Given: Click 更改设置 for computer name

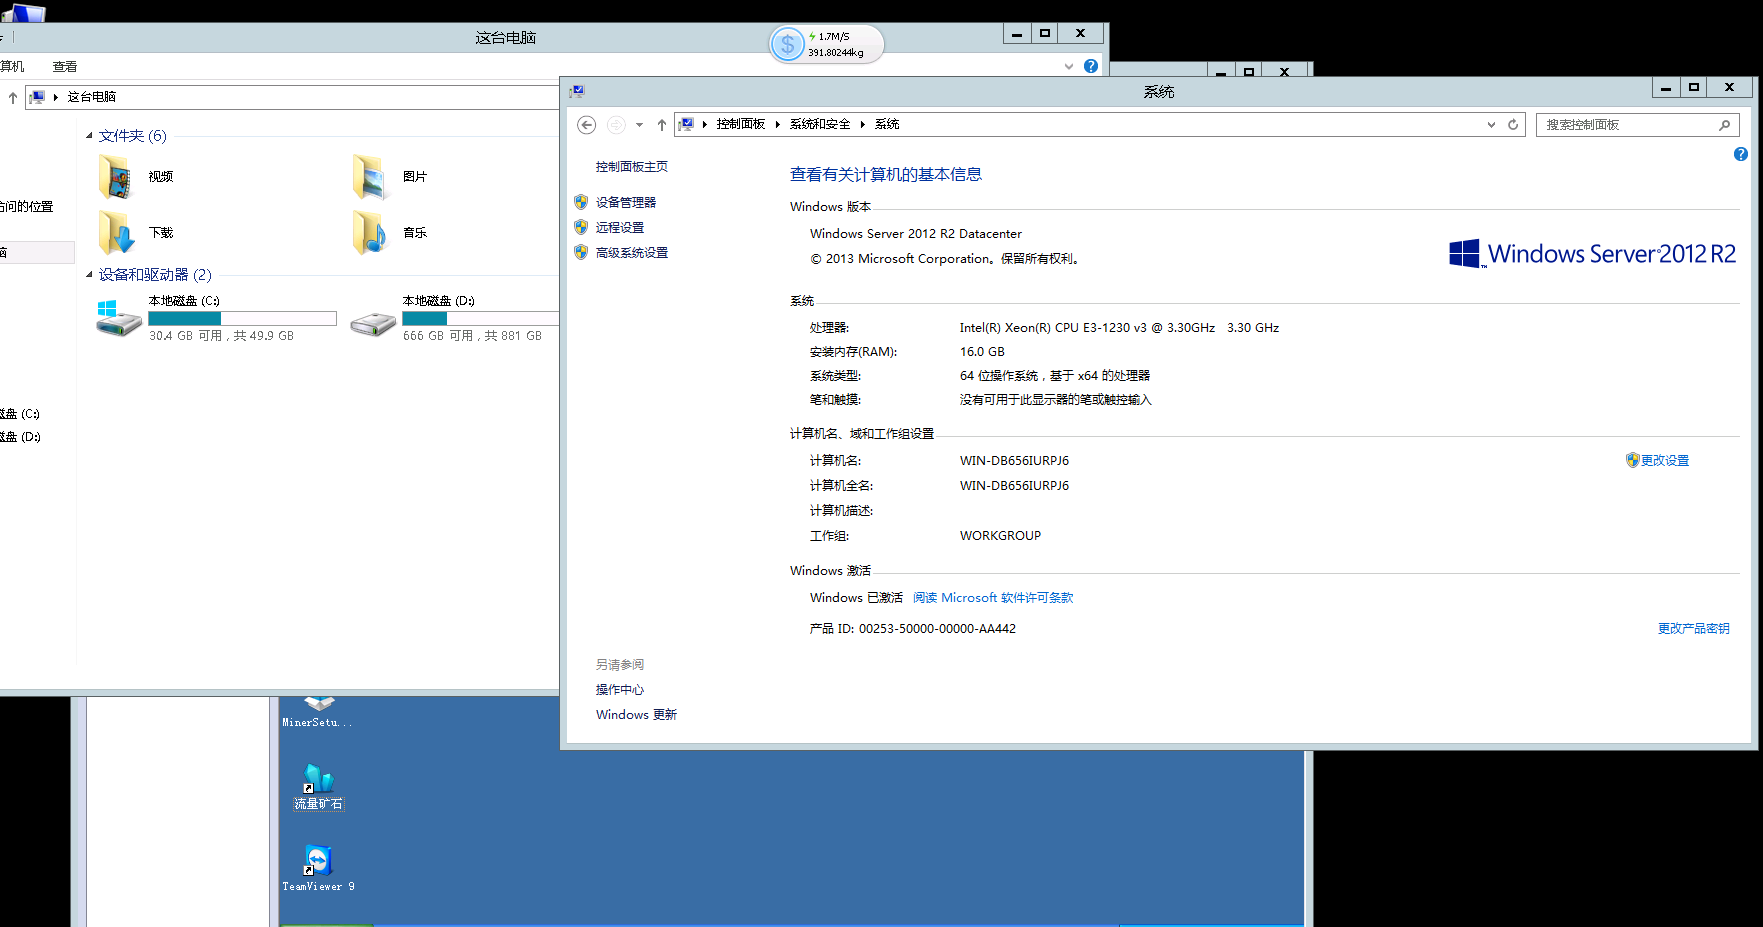Looking at the screenshot, I should pos(1665,460).
